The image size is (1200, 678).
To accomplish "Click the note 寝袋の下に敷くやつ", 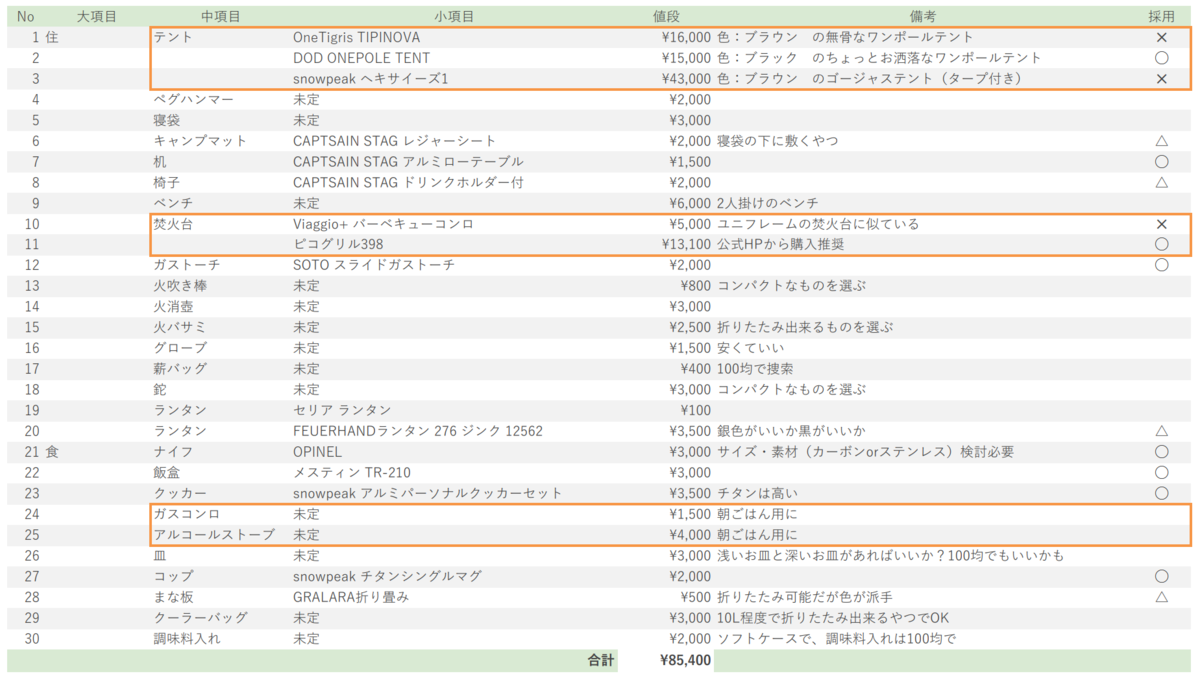I will coord(778,141).
